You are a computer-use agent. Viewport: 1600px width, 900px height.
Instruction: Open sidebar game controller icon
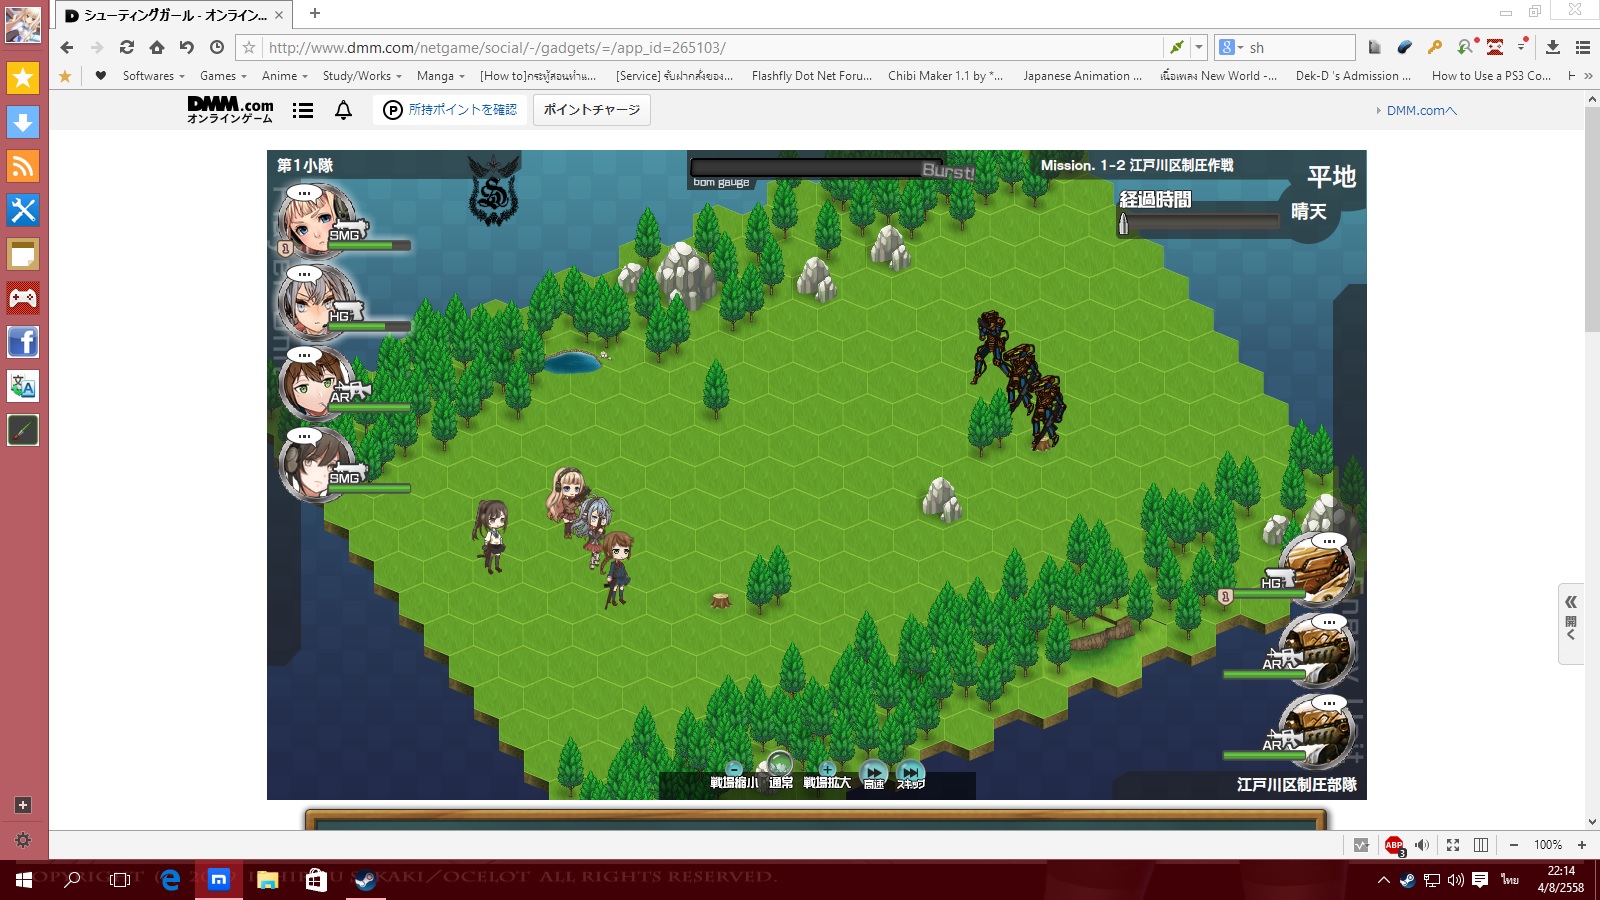coord(23,298)
